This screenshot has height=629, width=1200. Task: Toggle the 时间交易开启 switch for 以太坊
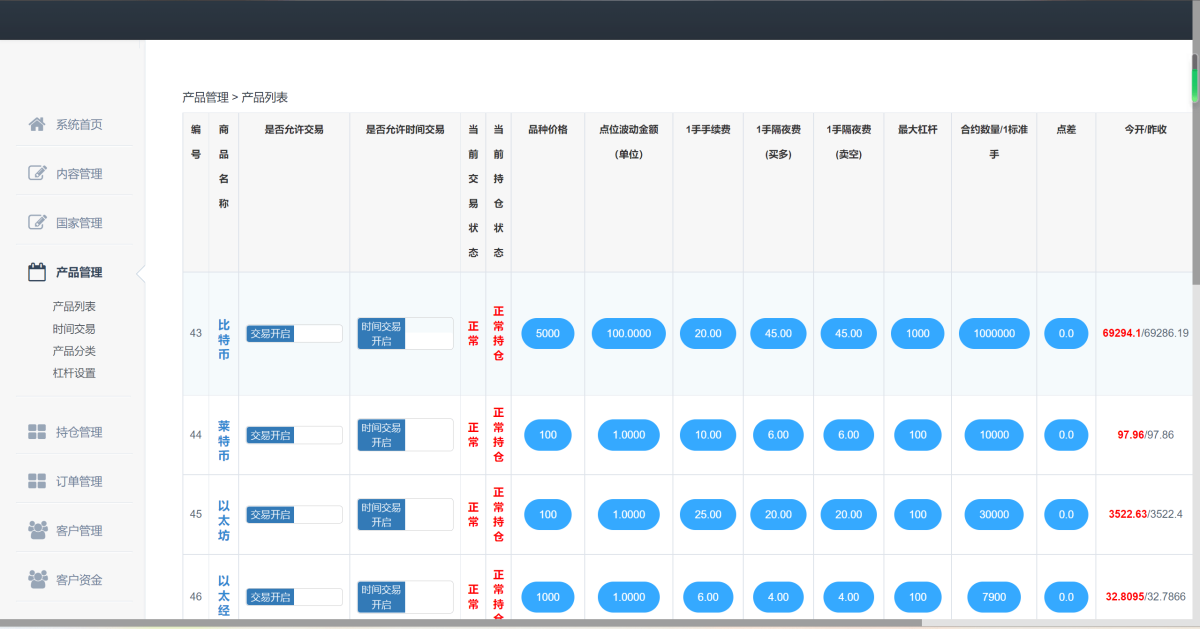[x=405, y=515]
